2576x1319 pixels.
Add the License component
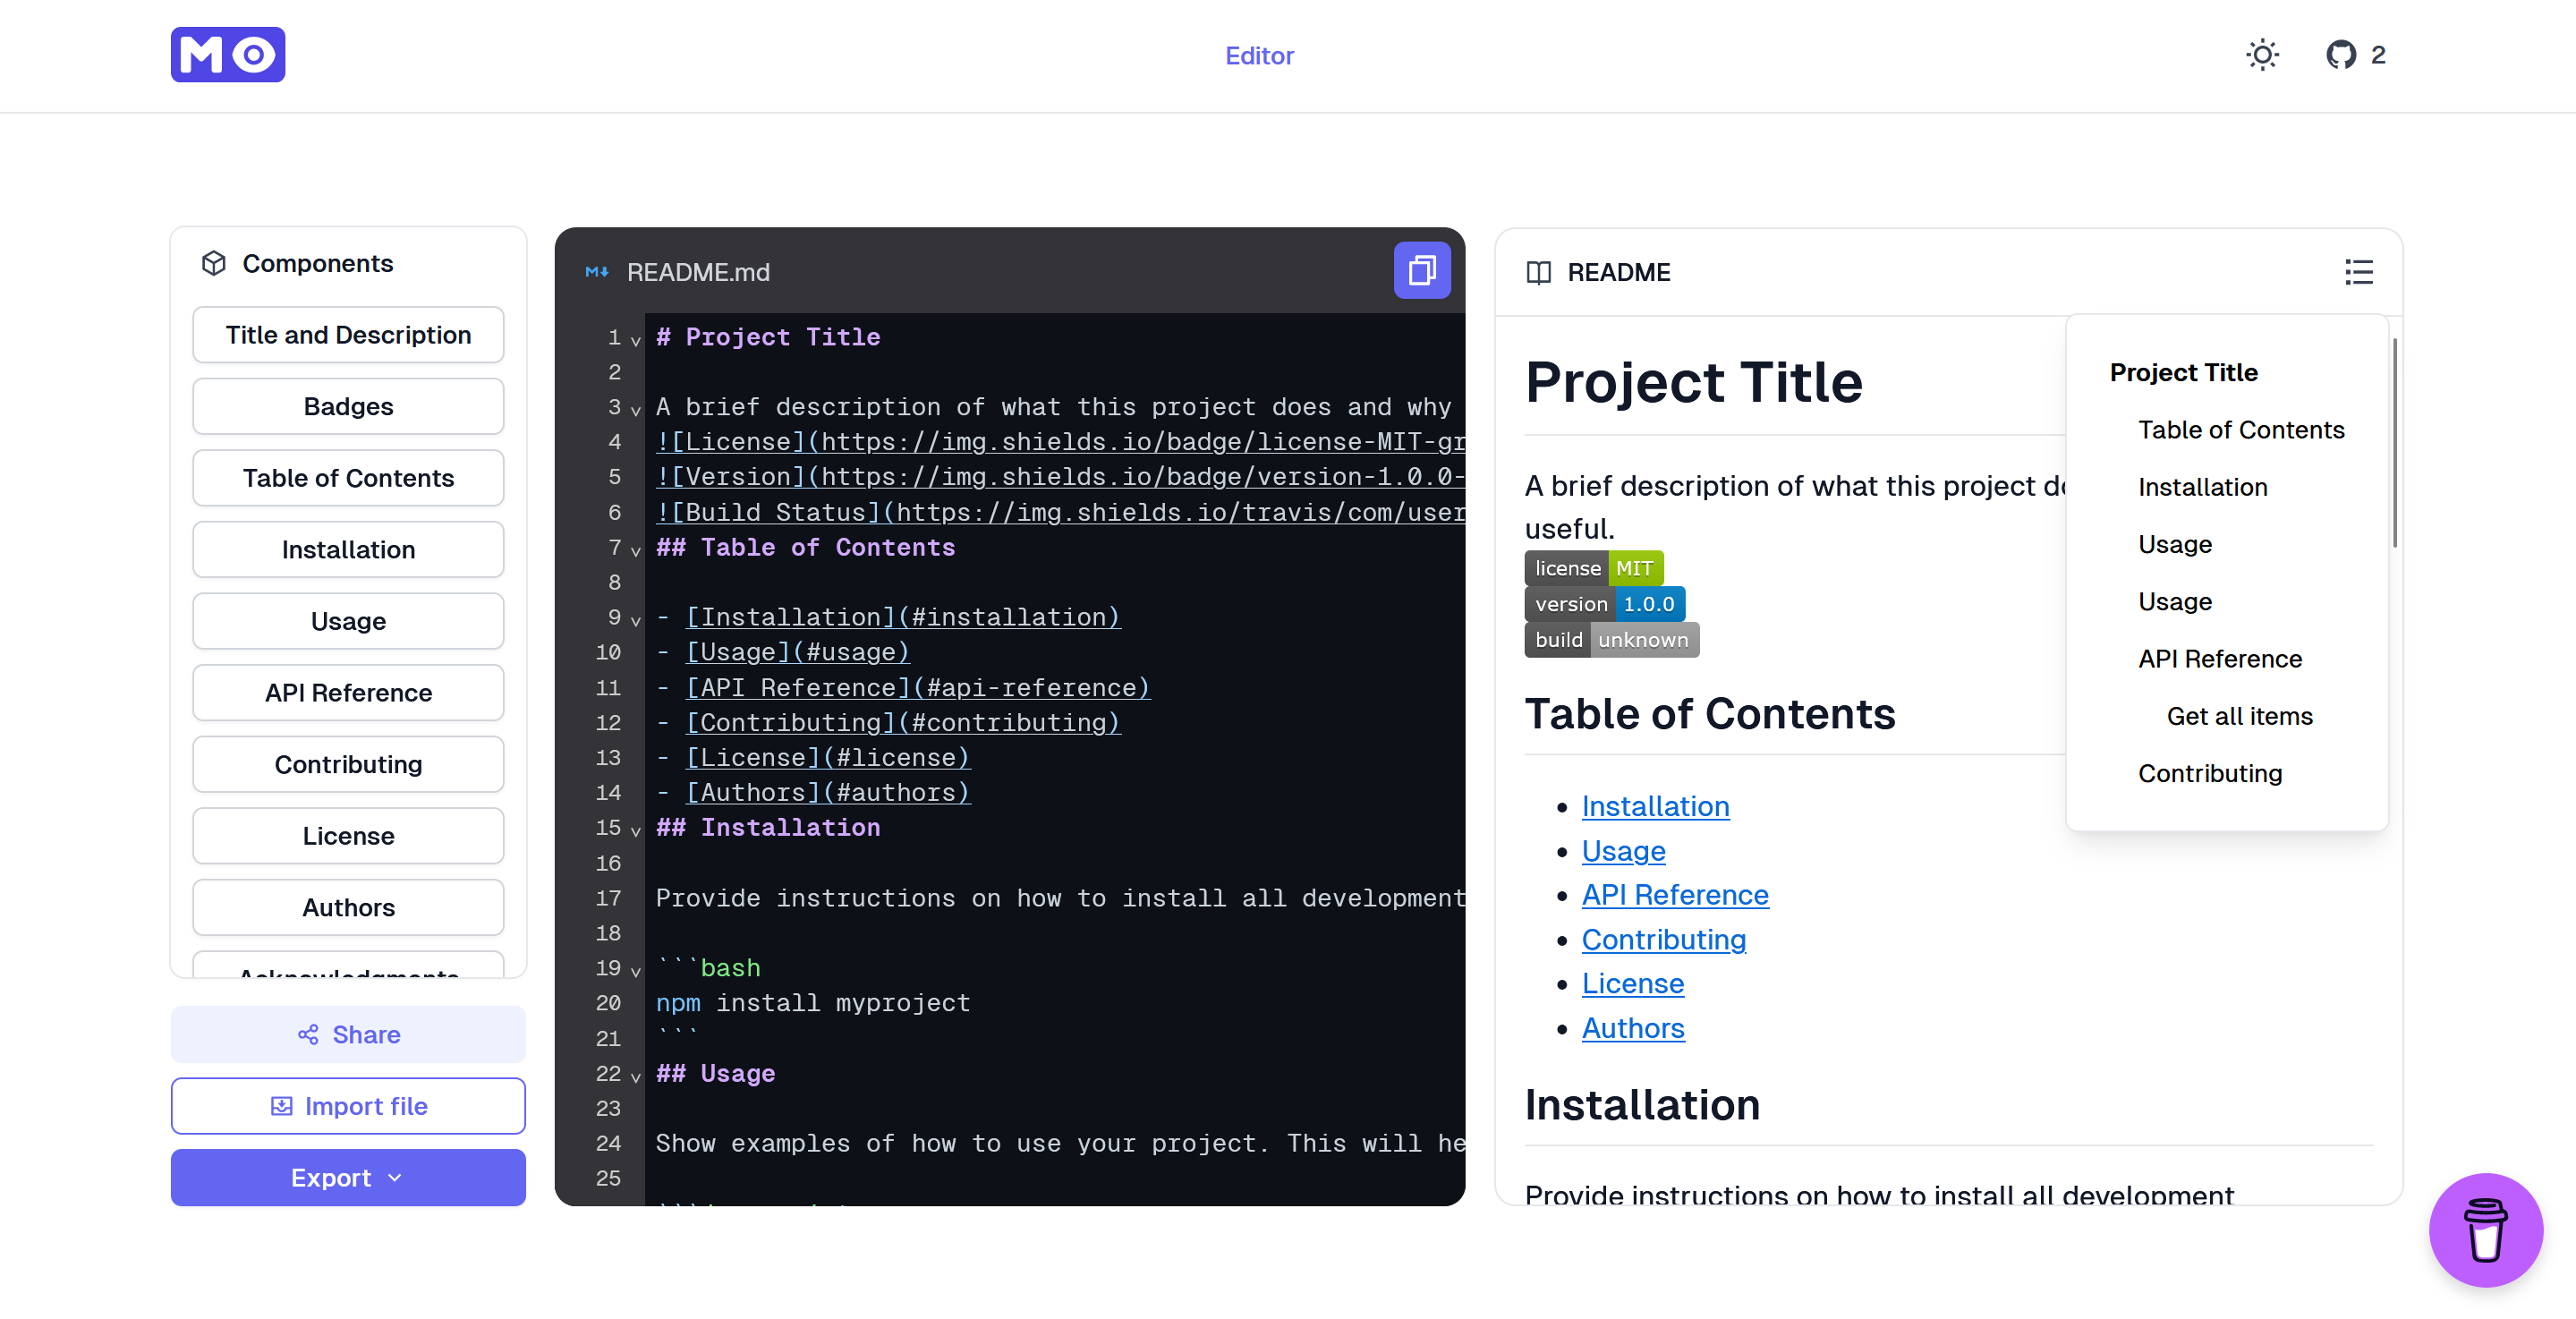348,836
